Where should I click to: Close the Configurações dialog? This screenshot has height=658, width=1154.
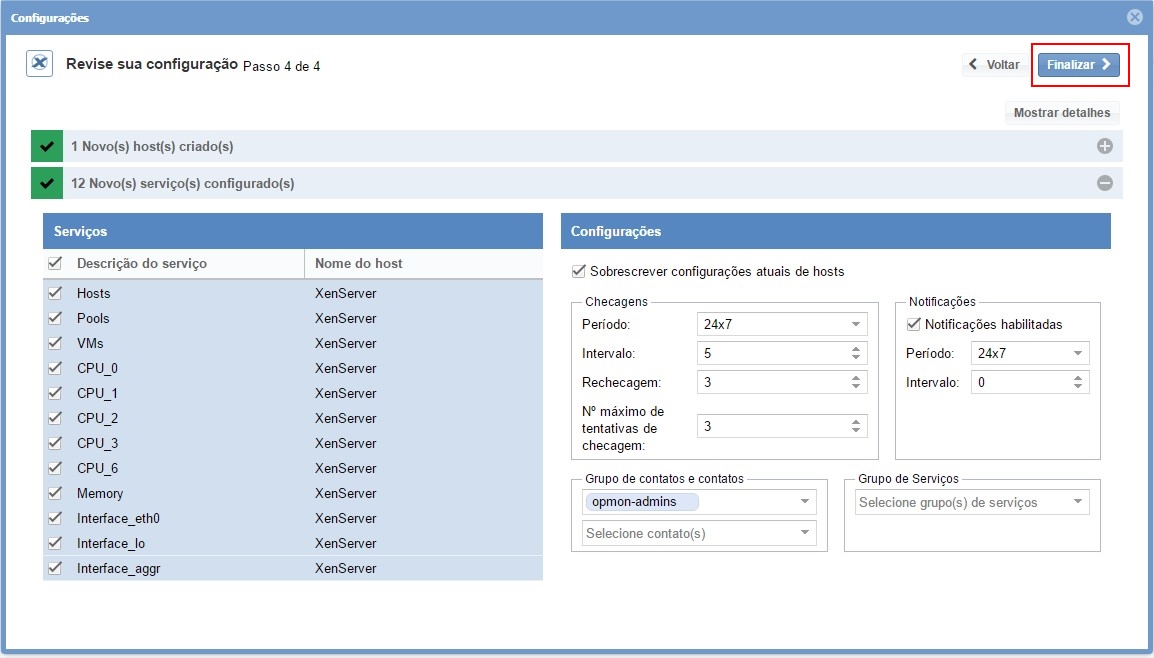click(1134, 17)
